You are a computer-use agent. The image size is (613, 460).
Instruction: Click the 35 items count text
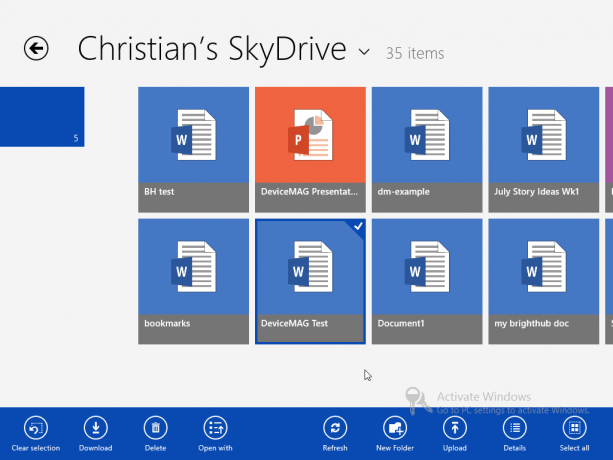click(x=415, y=53)
